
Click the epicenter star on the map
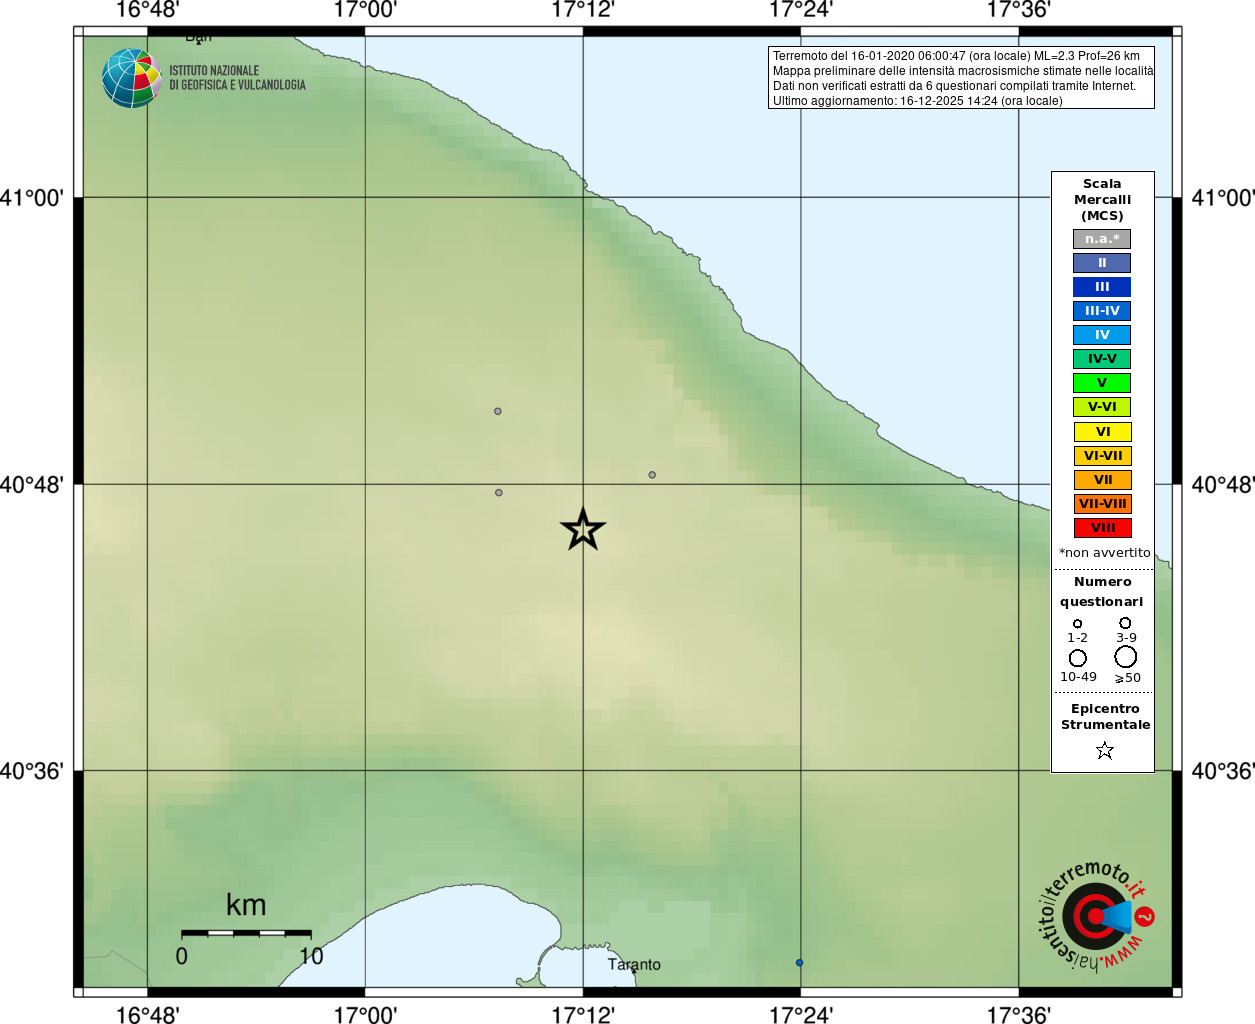click(x=583, y=529)
